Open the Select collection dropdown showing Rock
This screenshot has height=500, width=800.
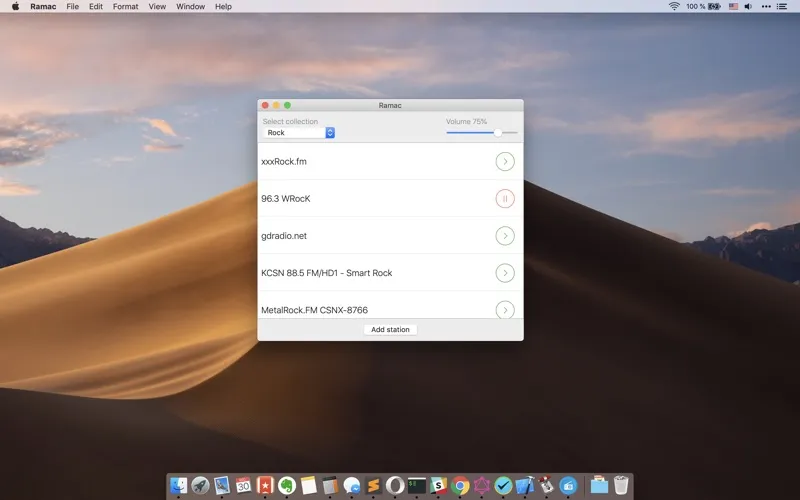[299, 133]
